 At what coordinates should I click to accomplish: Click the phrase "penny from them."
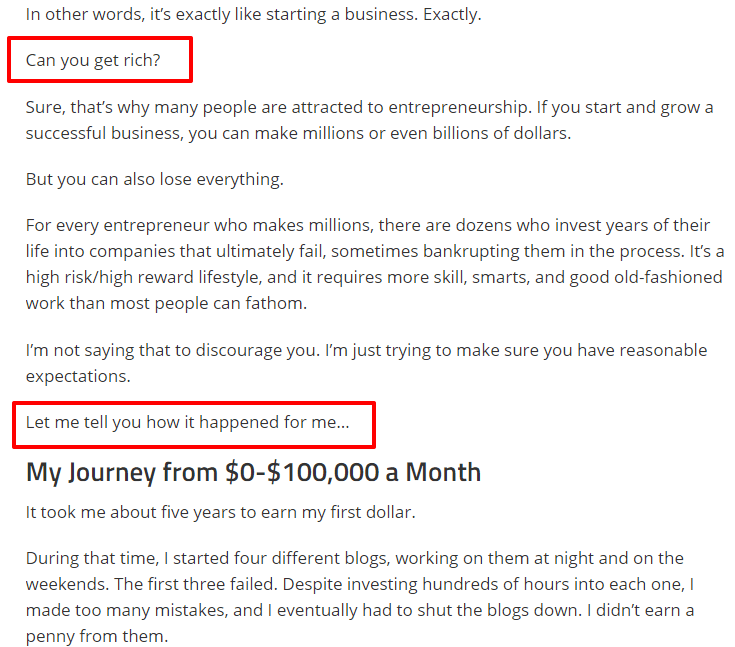click(x=97, y=637)
